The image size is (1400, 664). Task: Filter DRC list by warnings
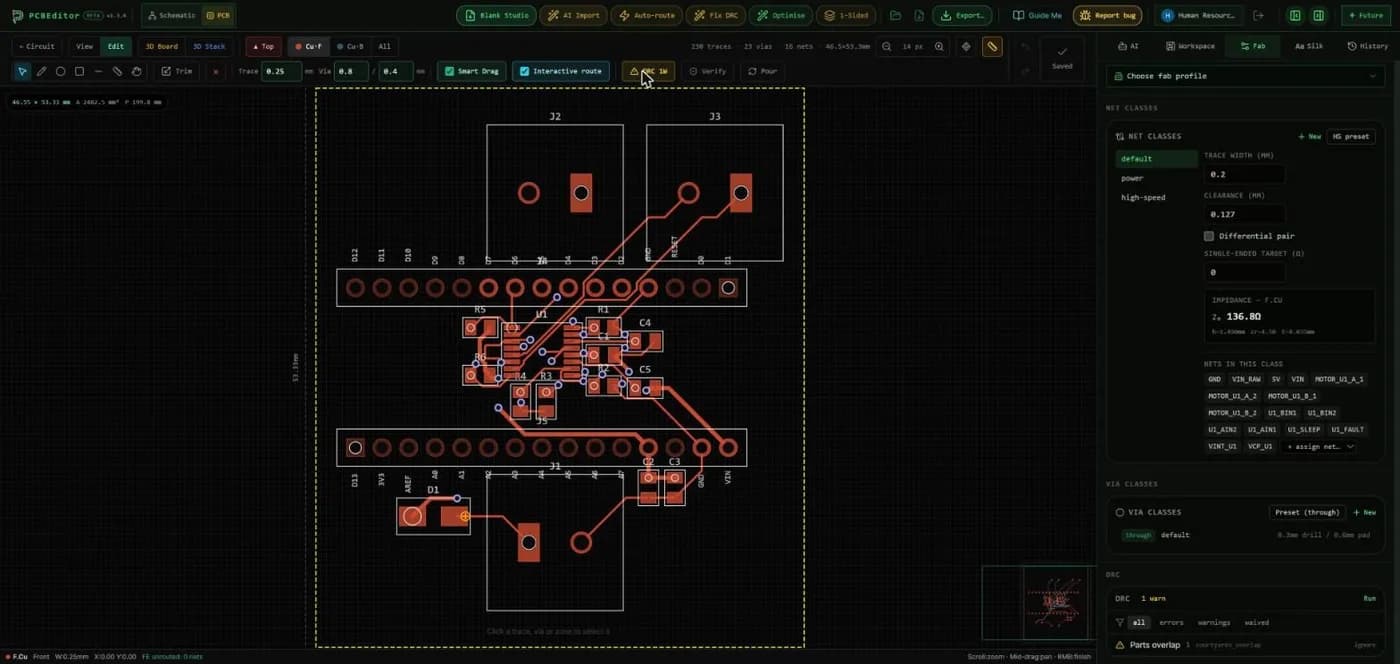point(1214,622)
